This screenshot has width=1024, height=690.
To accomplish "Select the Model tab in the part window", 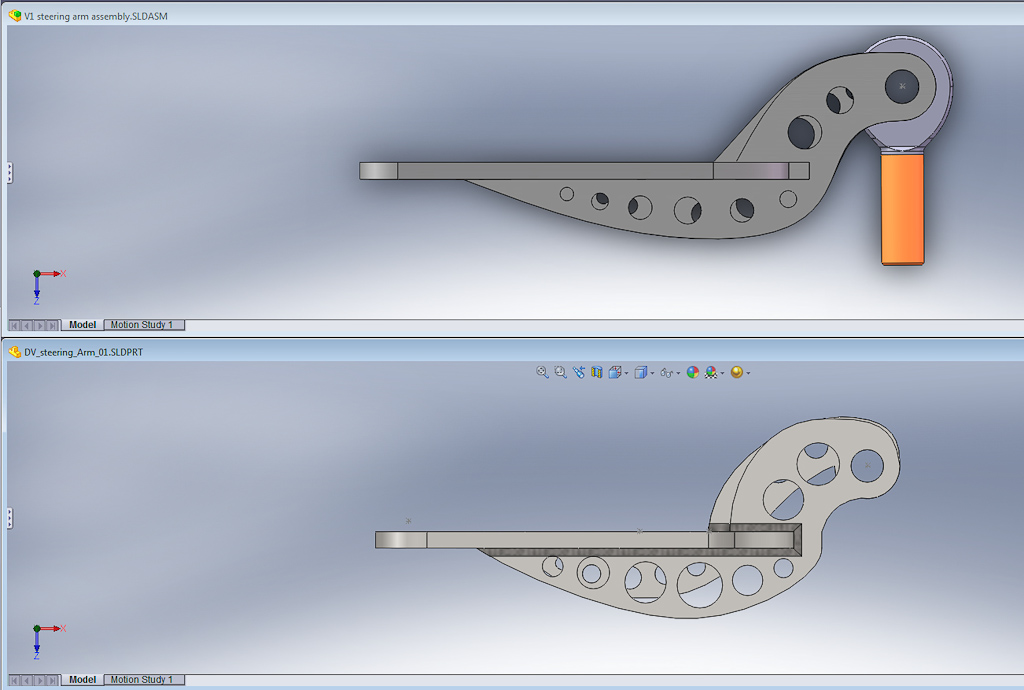I will pyautogui.click(x=82, y=680).
